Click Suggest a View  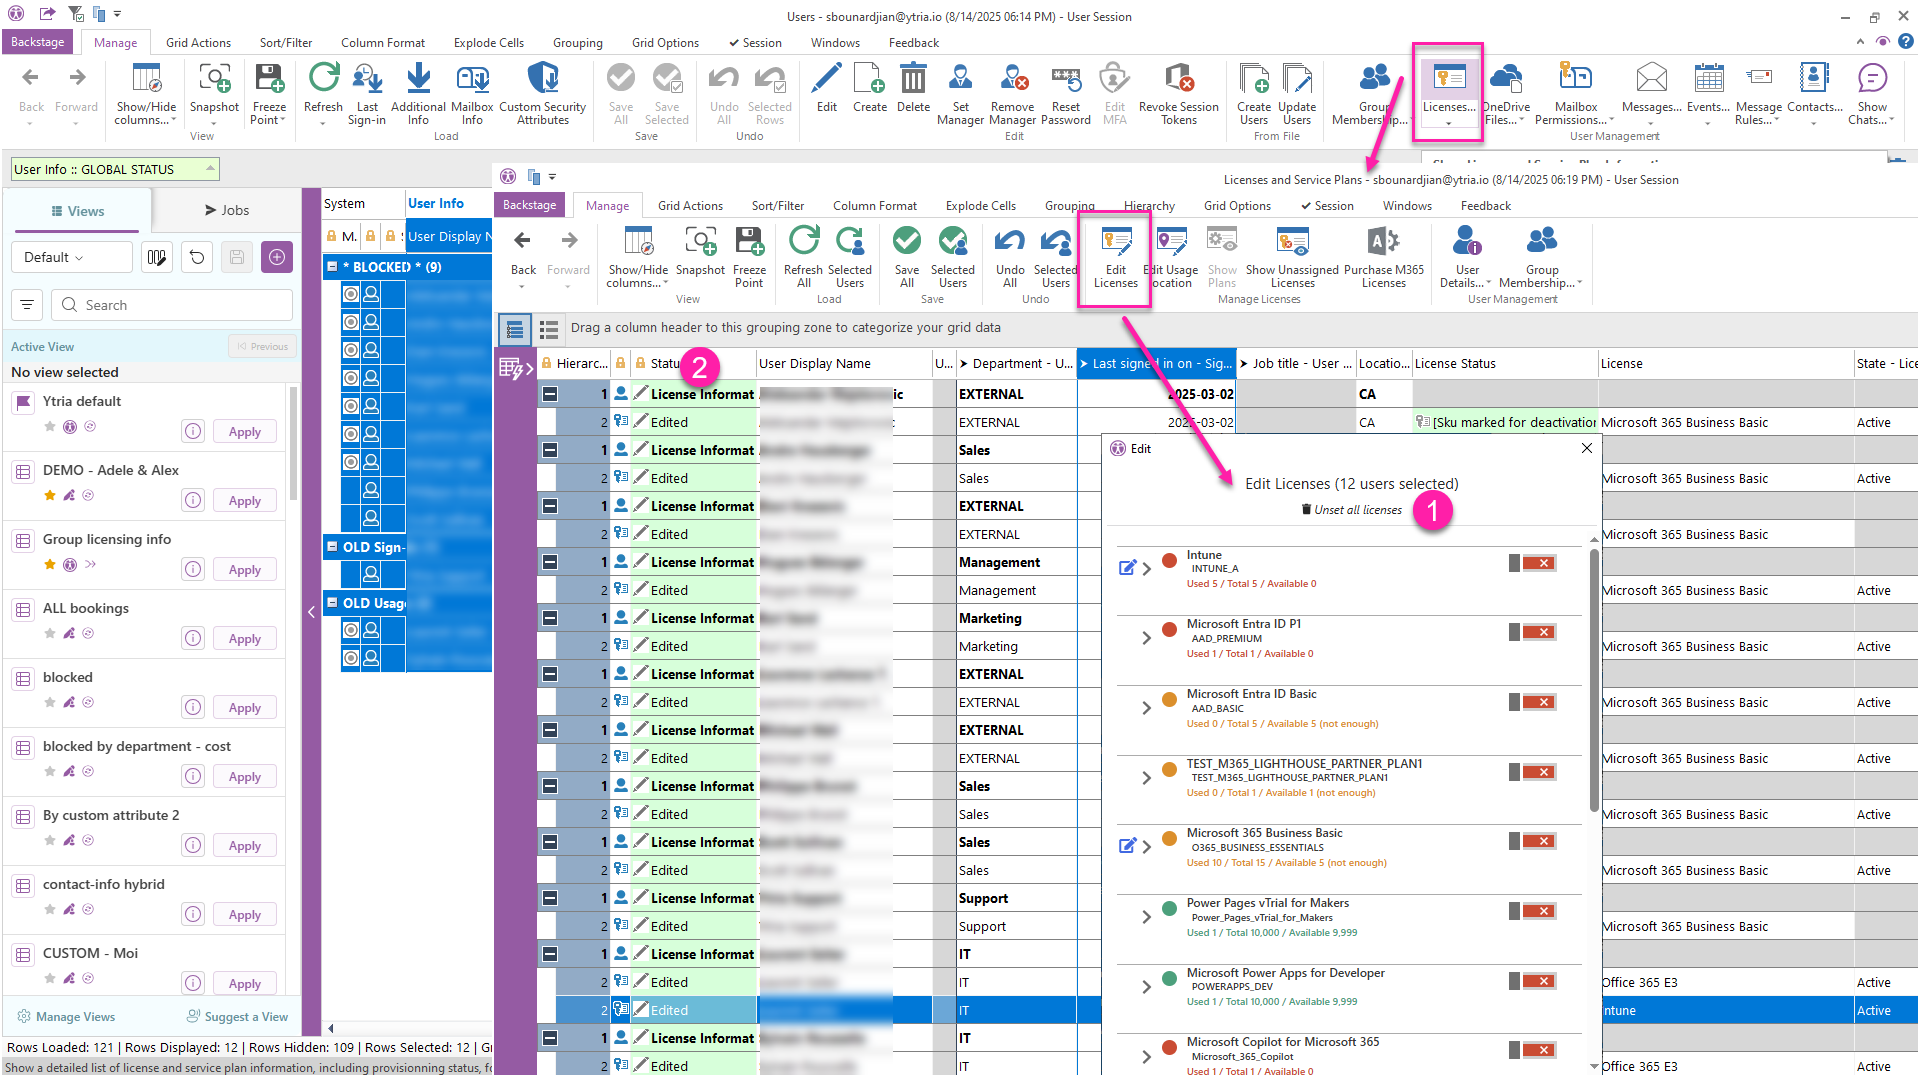click(x=237, y=1016)
